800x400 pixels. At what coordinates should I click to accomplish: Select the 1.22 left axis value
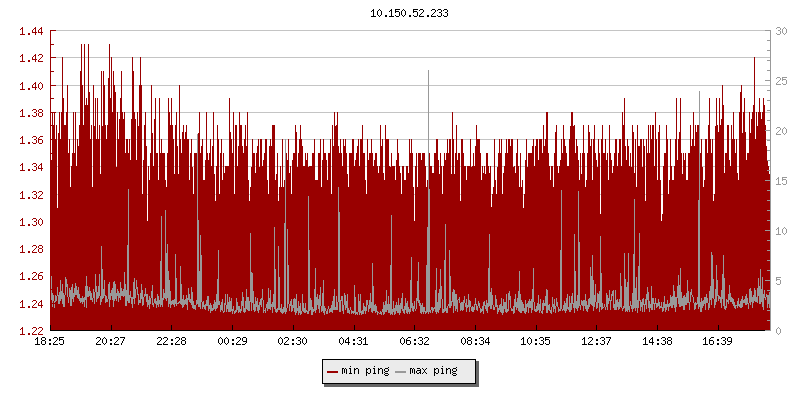pyautogui.click(x=30, y=331)
